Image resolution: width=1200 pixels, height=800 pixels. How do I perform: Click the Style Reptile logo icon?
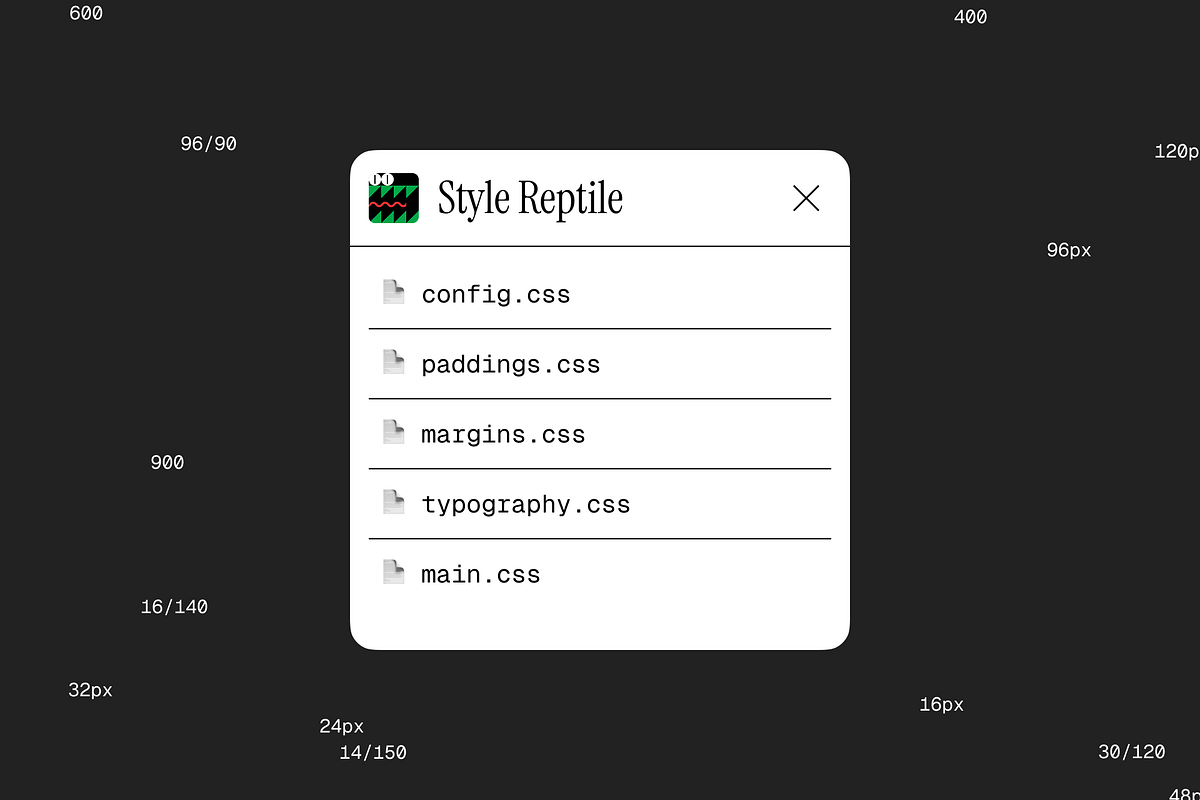(x=393, y=198)
